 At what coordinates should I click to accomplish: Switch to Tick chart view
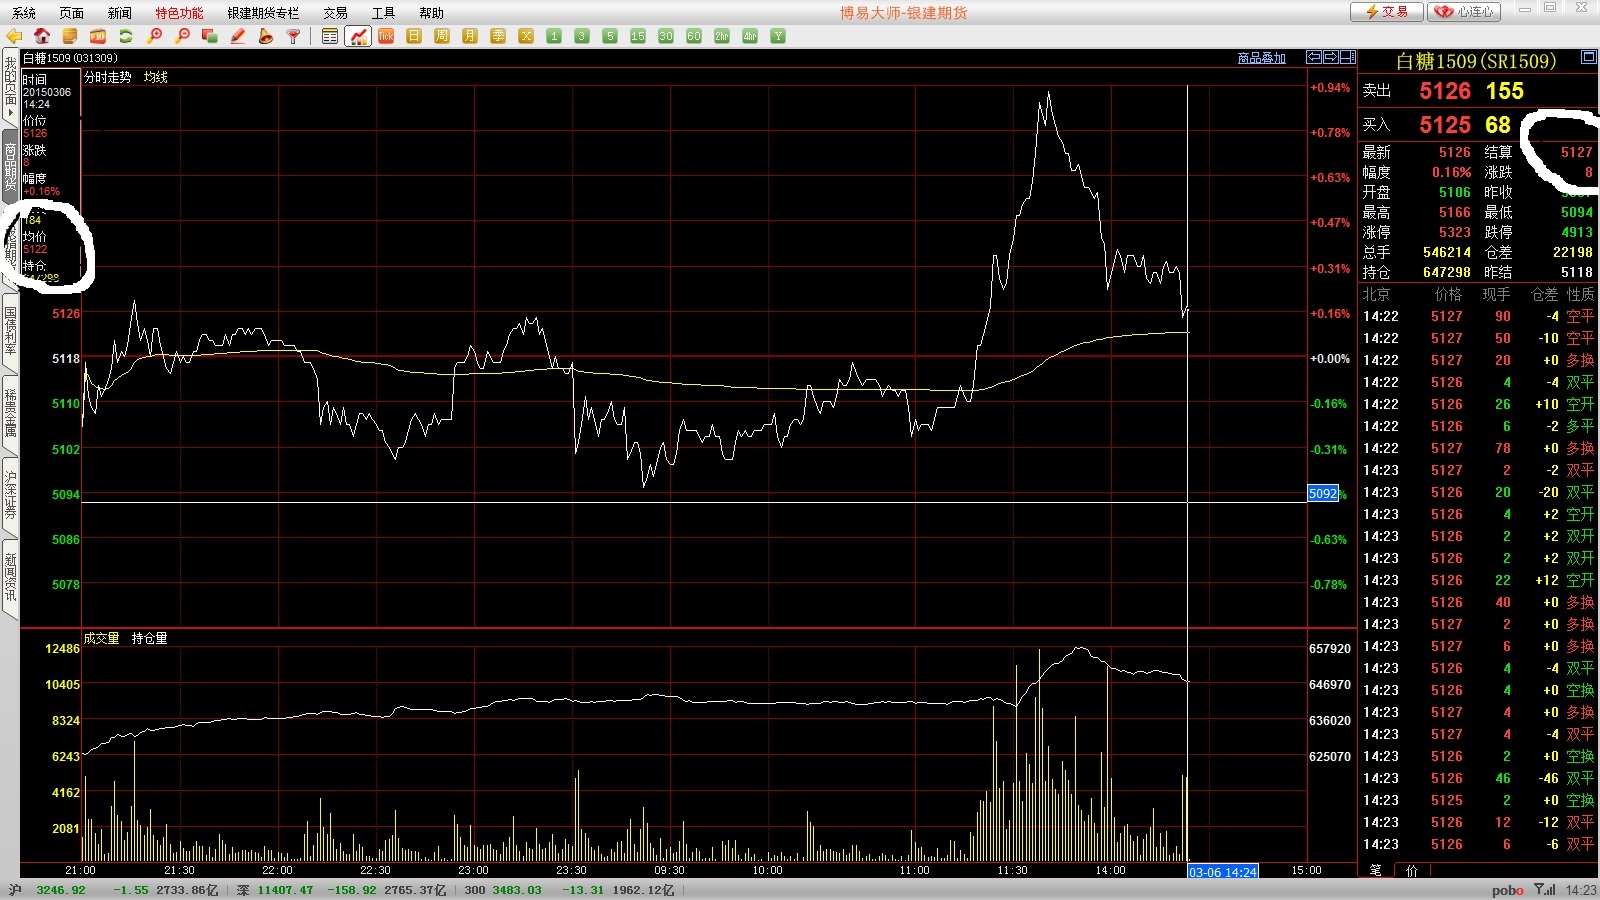386,36
